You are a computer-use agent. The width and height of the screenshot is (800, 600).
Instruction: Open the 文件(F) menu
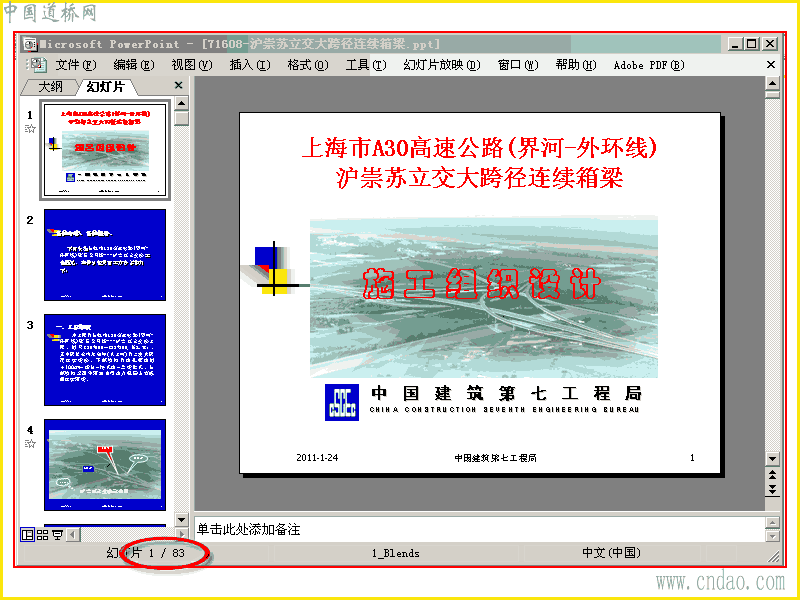click(x=76, y=65)
